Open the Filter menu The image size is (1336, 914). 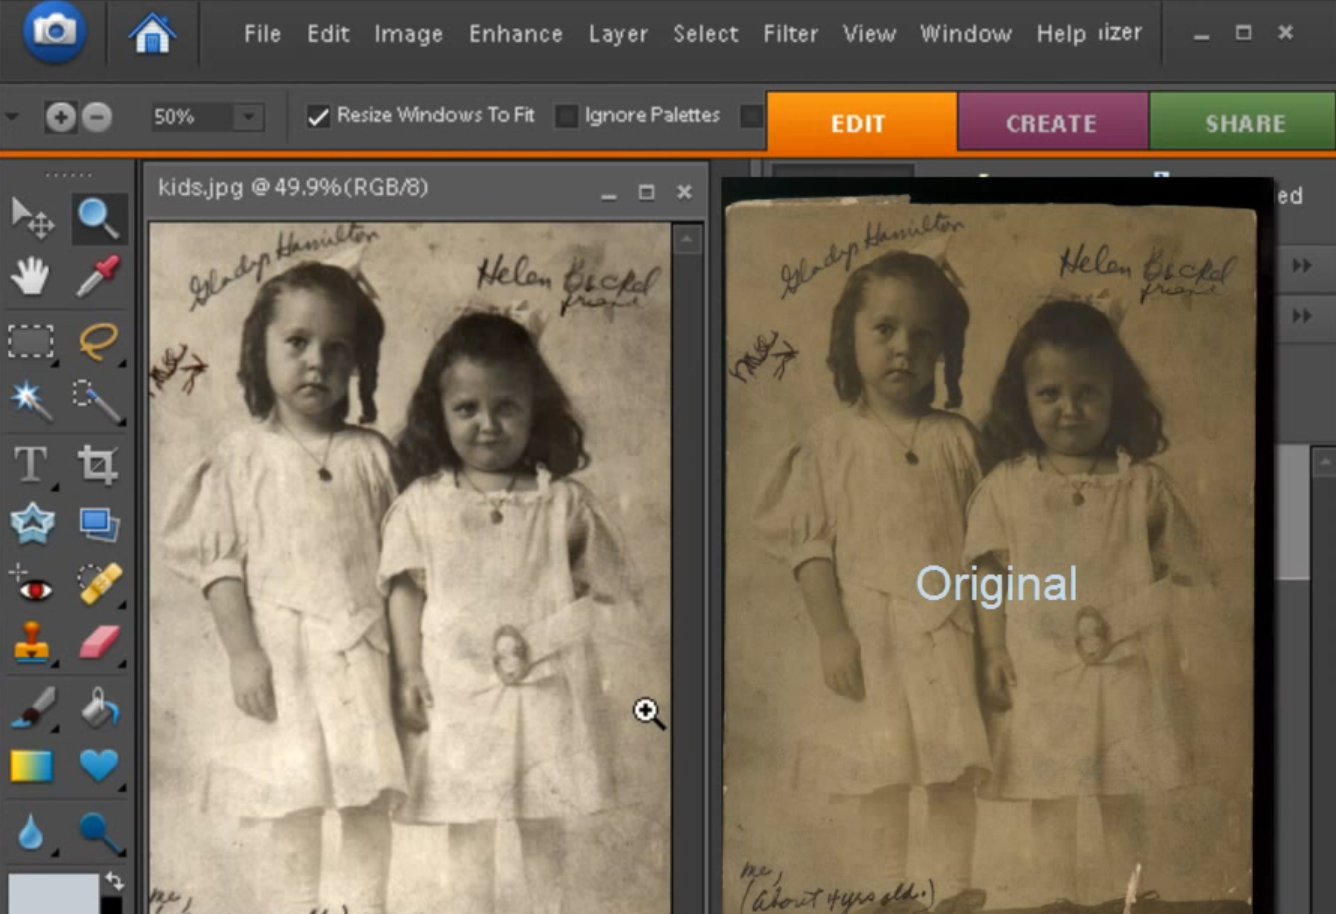tap(791, 34)
